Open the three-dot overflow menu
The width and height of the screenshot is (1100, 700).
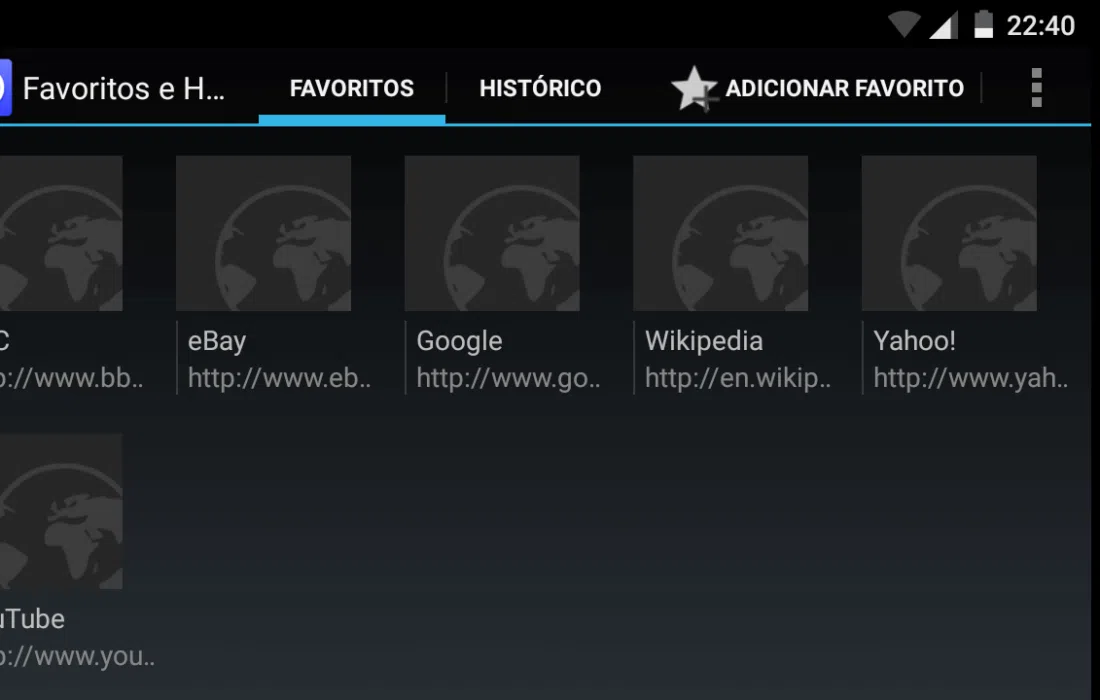[x=1036, y=88]
